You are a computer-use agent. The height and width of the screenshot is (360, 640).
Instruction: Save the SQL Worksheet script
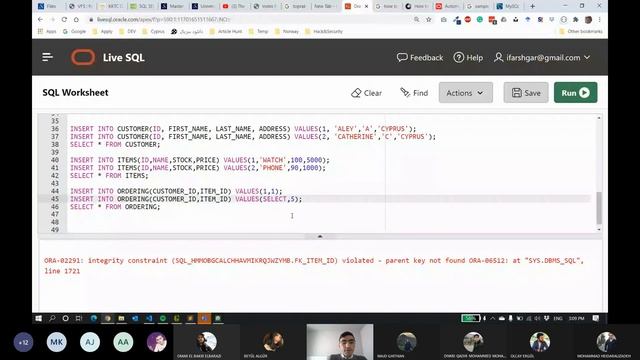point(526,93)
